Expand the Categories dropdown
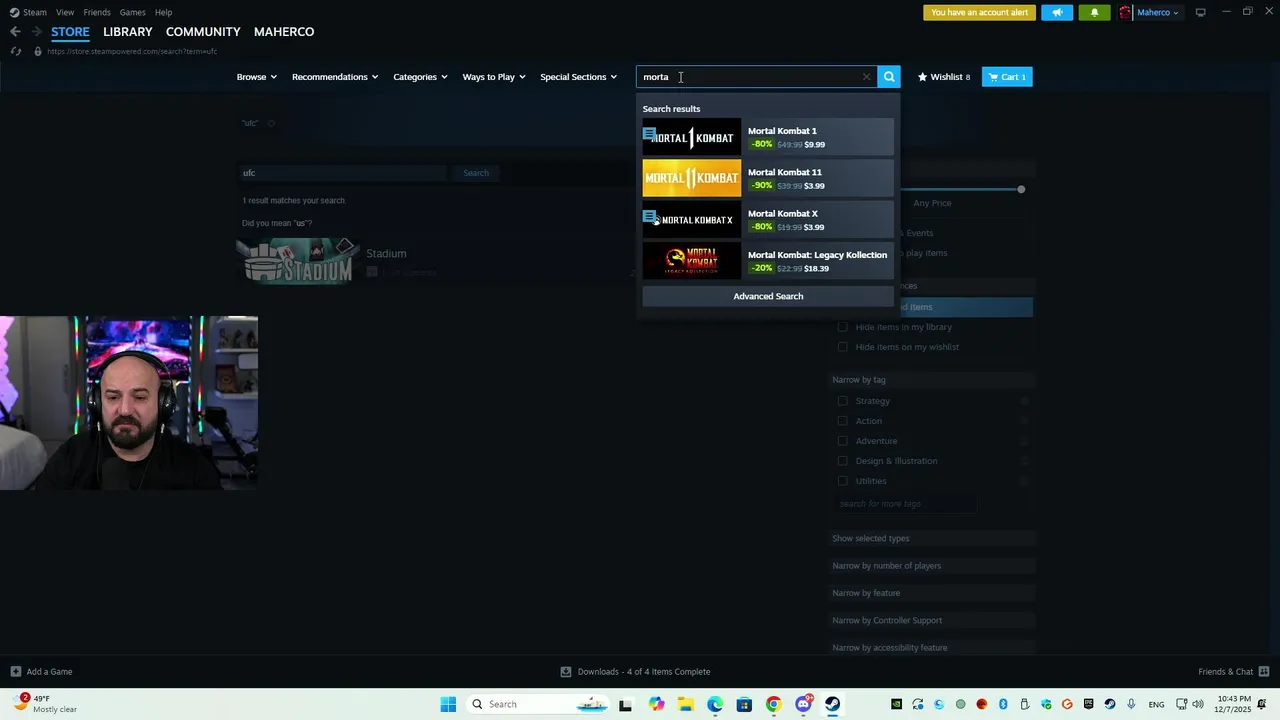 tap(420, 77)
